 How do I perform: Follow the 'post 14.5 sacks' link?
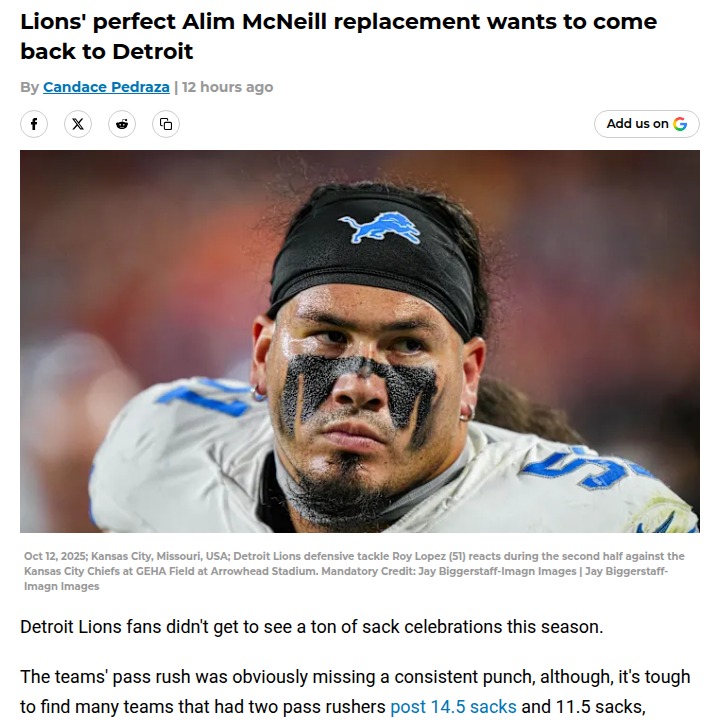click(x=453, y=707)
